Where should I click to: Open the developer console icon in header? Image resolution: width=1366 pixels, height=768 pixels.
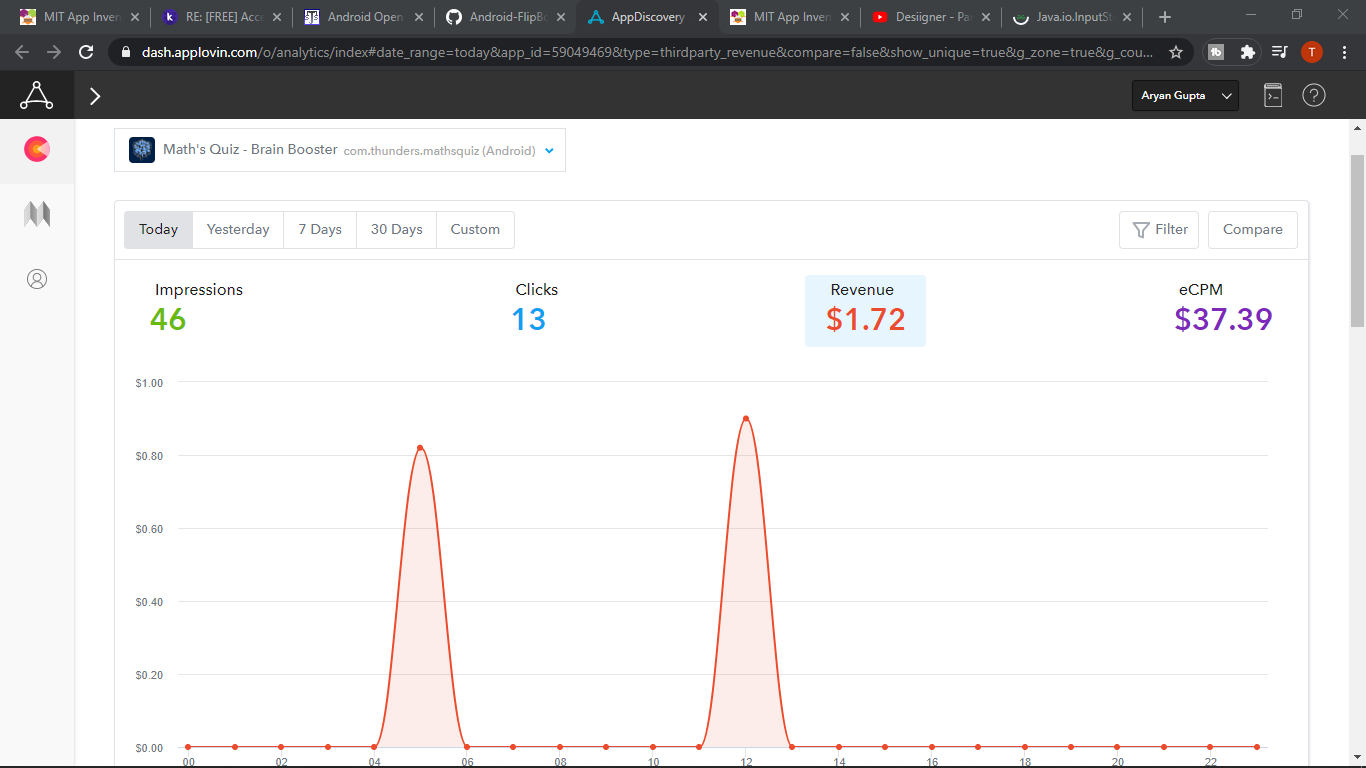click(1273, 96)
